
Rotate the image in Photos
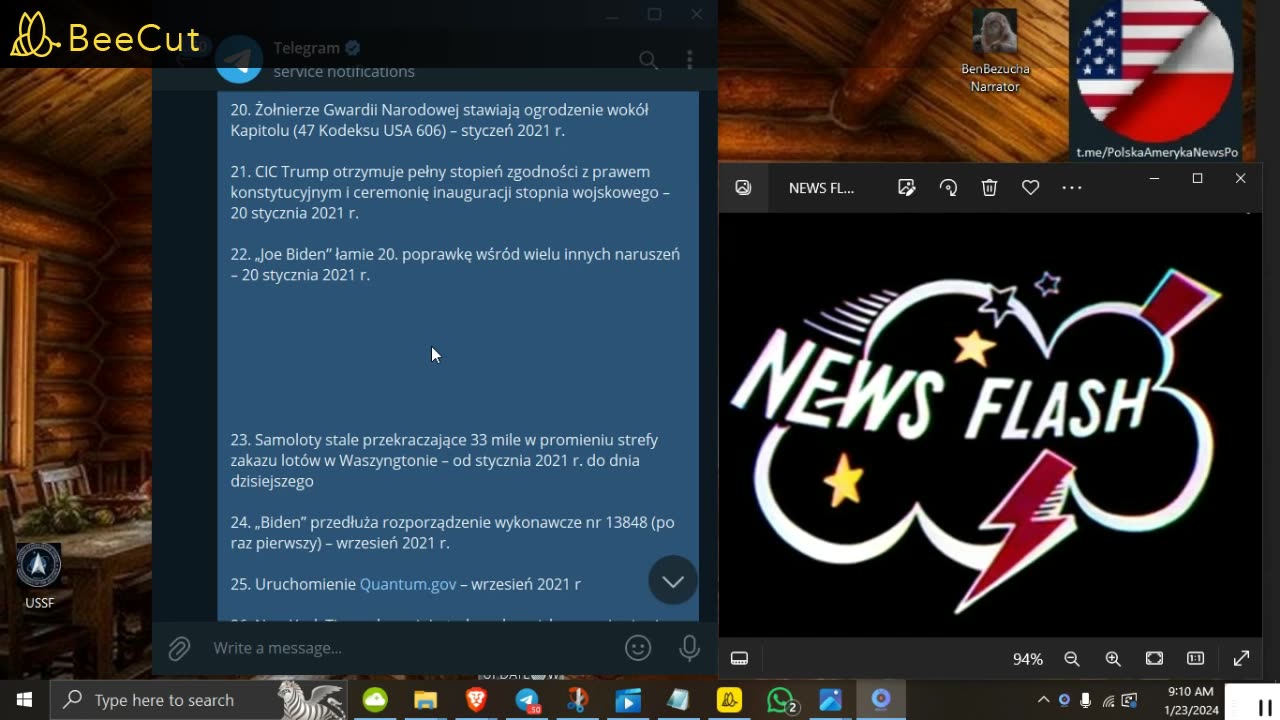click(948, 187)
